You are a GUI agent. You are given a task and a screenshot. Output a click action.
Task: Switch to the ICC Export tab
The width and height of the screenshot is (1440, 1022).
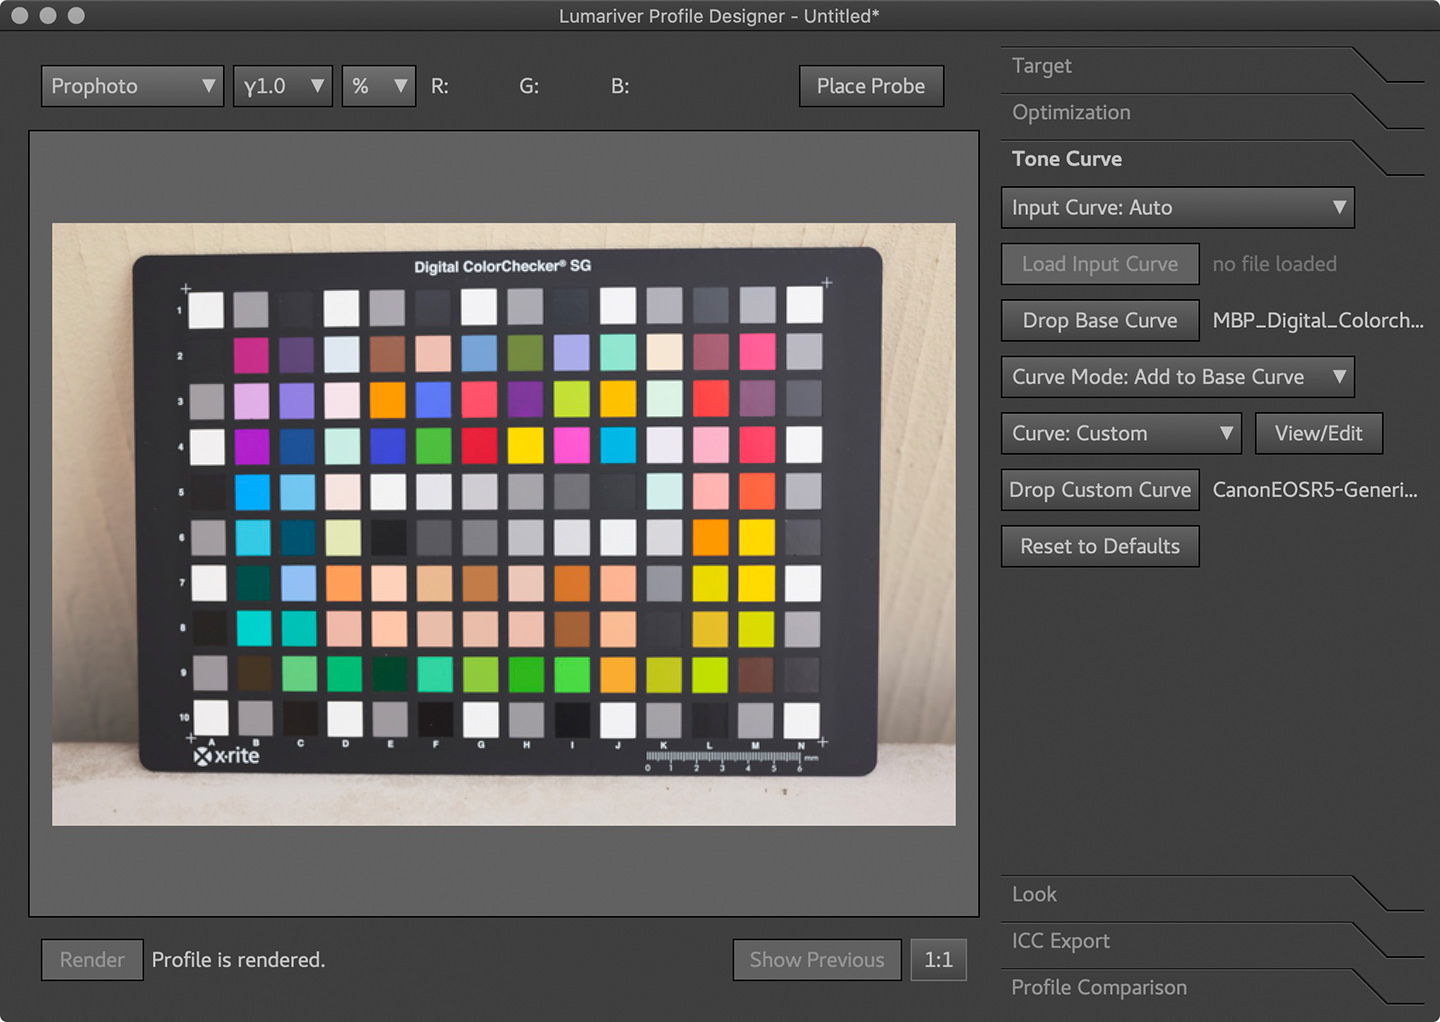point(1061,941)
